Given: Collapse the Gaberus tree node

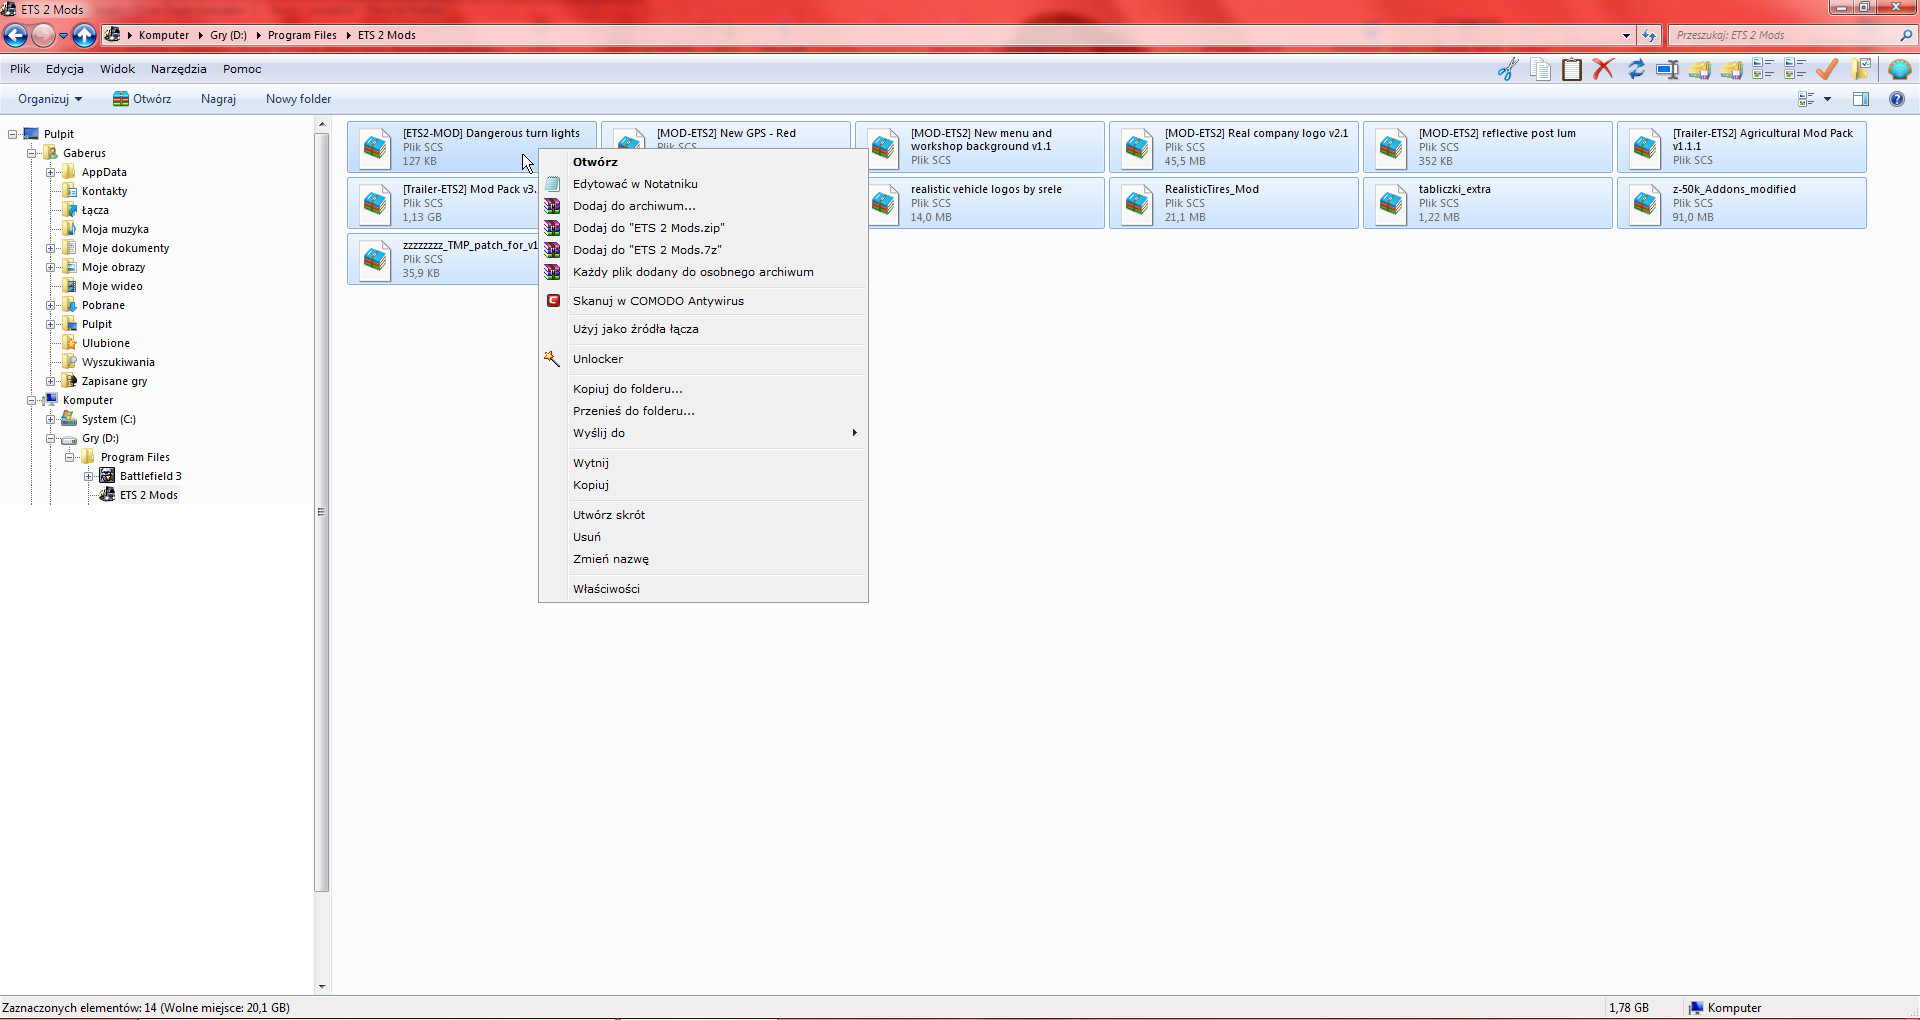Looking at the screenshot, I should pos(31,153).
